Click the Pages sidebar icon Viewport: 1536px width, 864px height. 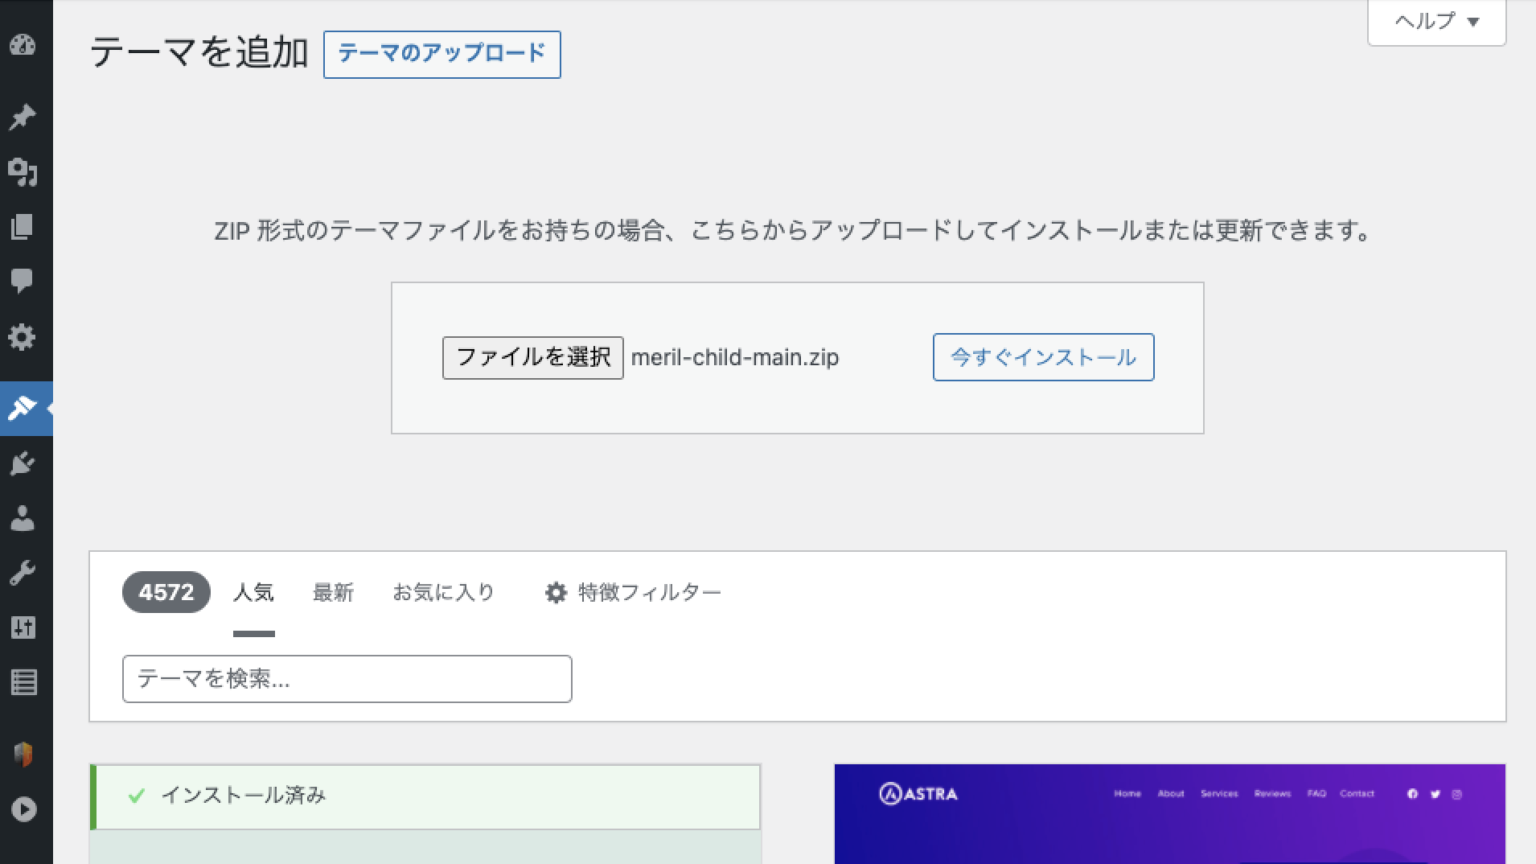(x=24, y=226)
